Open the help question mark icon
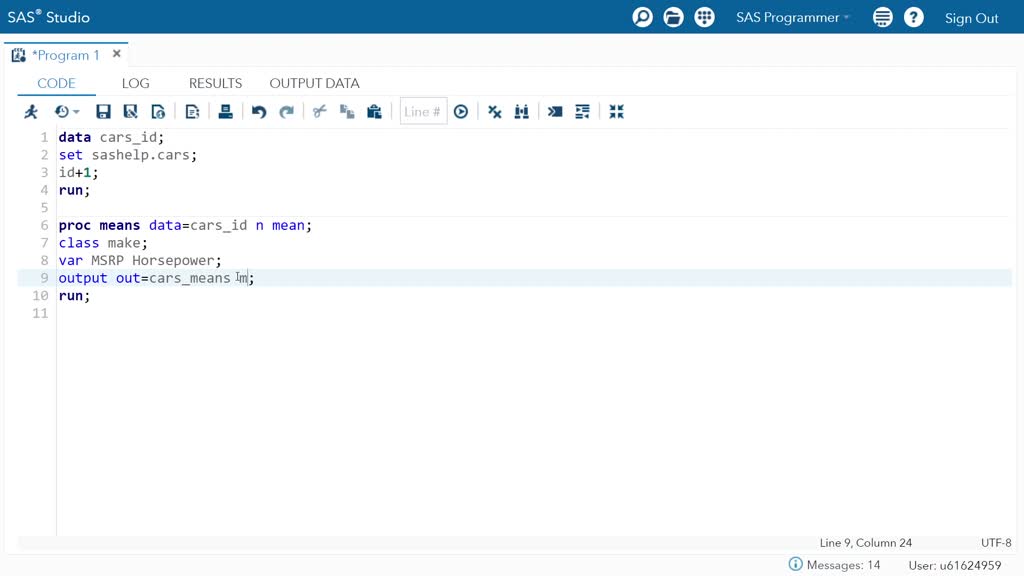 click(x=914, y=17)
